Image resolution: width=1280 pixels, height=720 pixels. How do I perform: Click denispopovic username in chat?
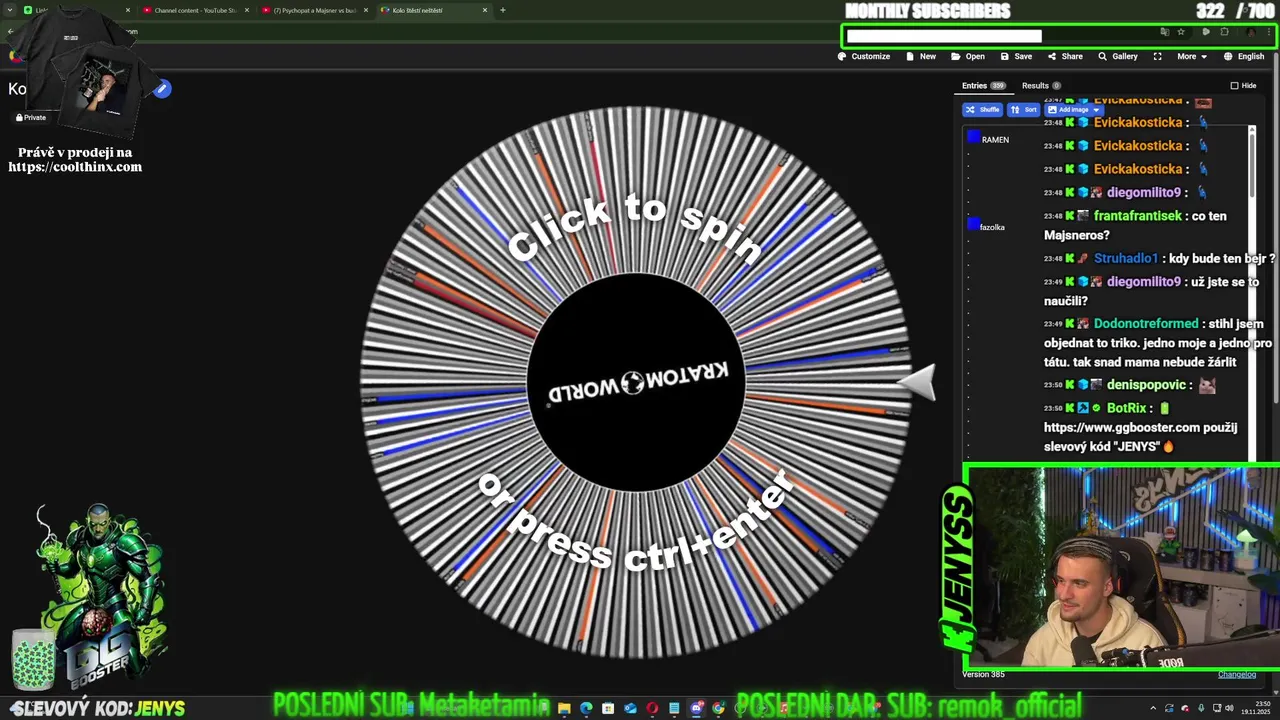click(1146, 385)
